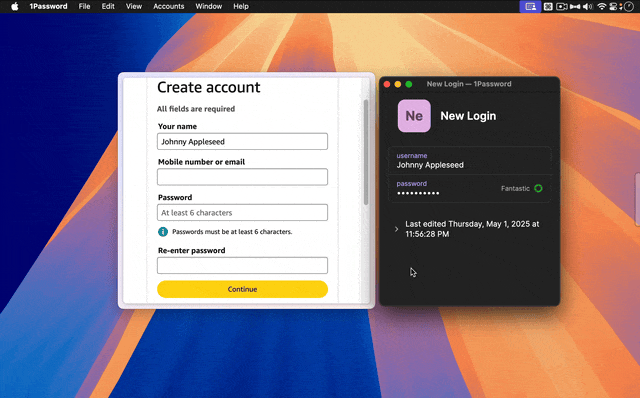Click the green Fantastic password strength ring
This screenshot has width=640, height=398.
pyautogui.click(x=538, y=188)
